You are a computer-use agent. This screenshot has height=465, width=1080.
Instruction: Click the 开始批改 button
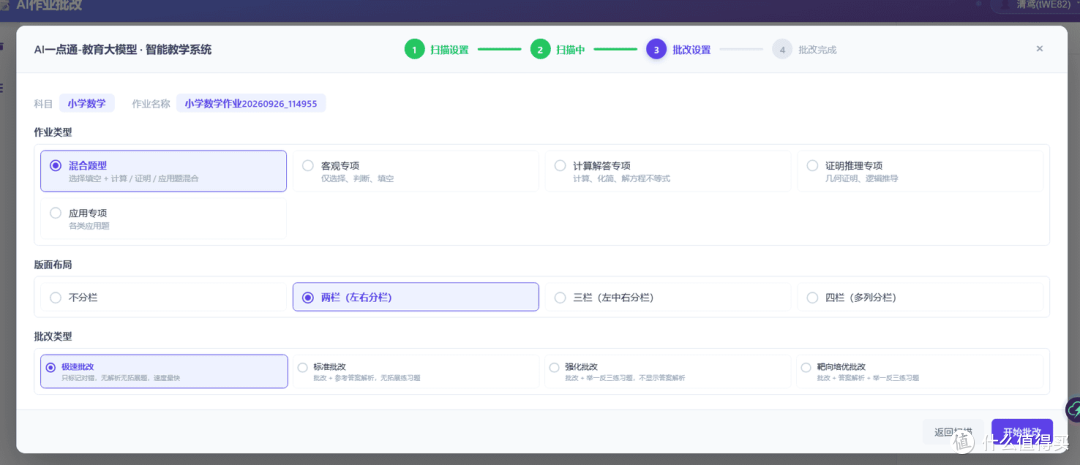(1022, 432)
